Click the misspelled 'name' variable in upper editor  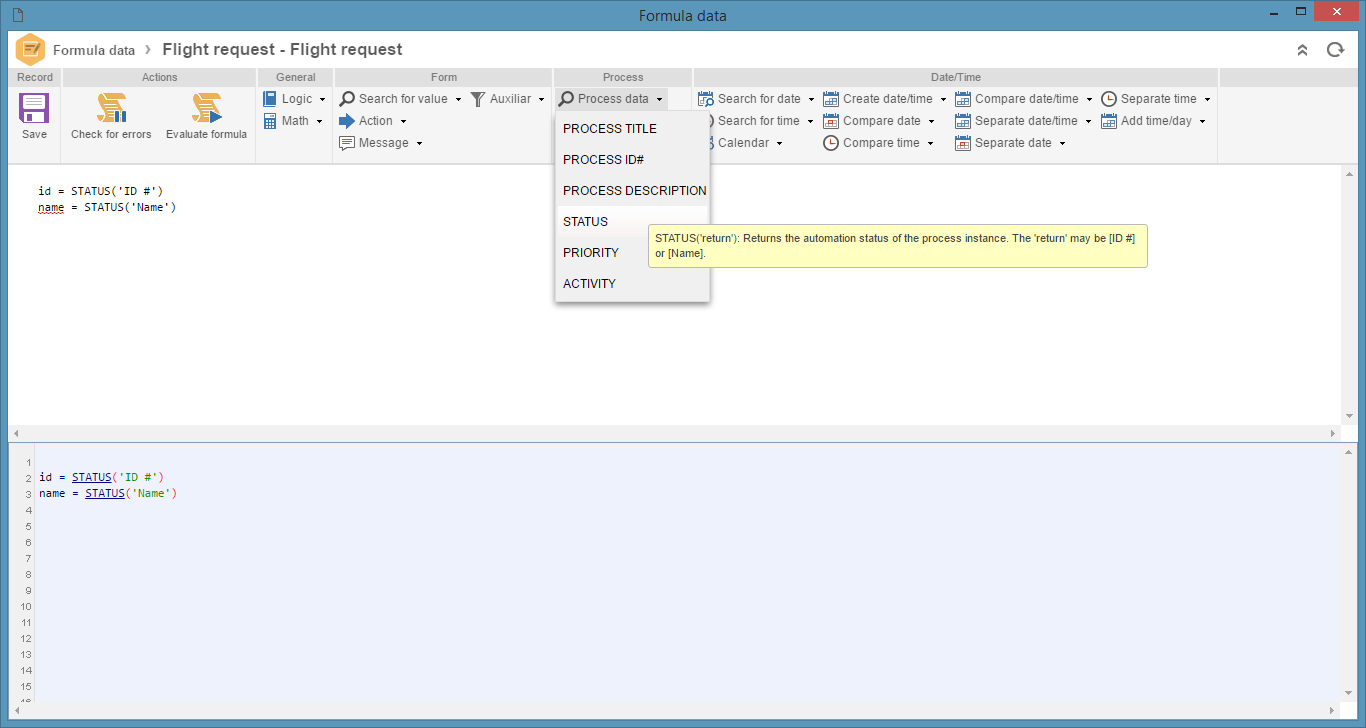pyautogui.click(x=51, y=207)
